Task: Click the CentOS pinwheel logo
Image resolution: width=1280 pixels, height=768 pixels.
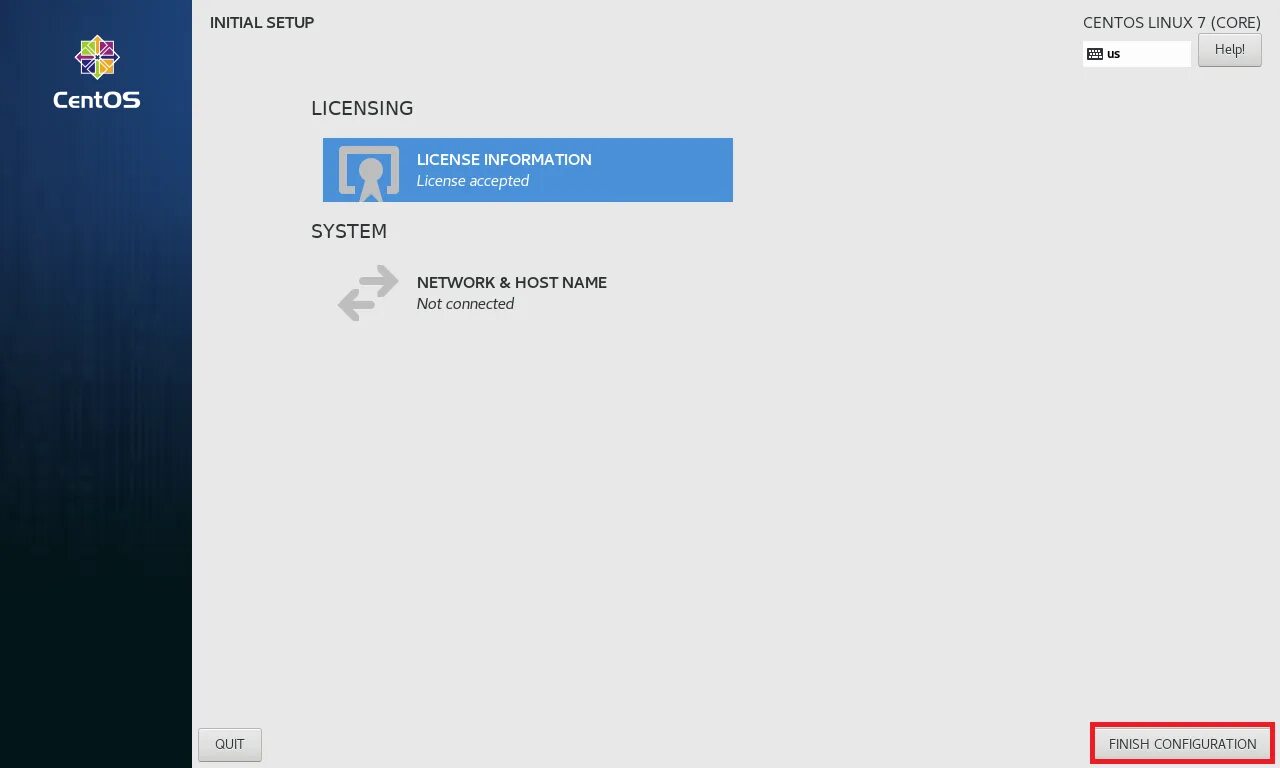Action: tap(97, 57)
